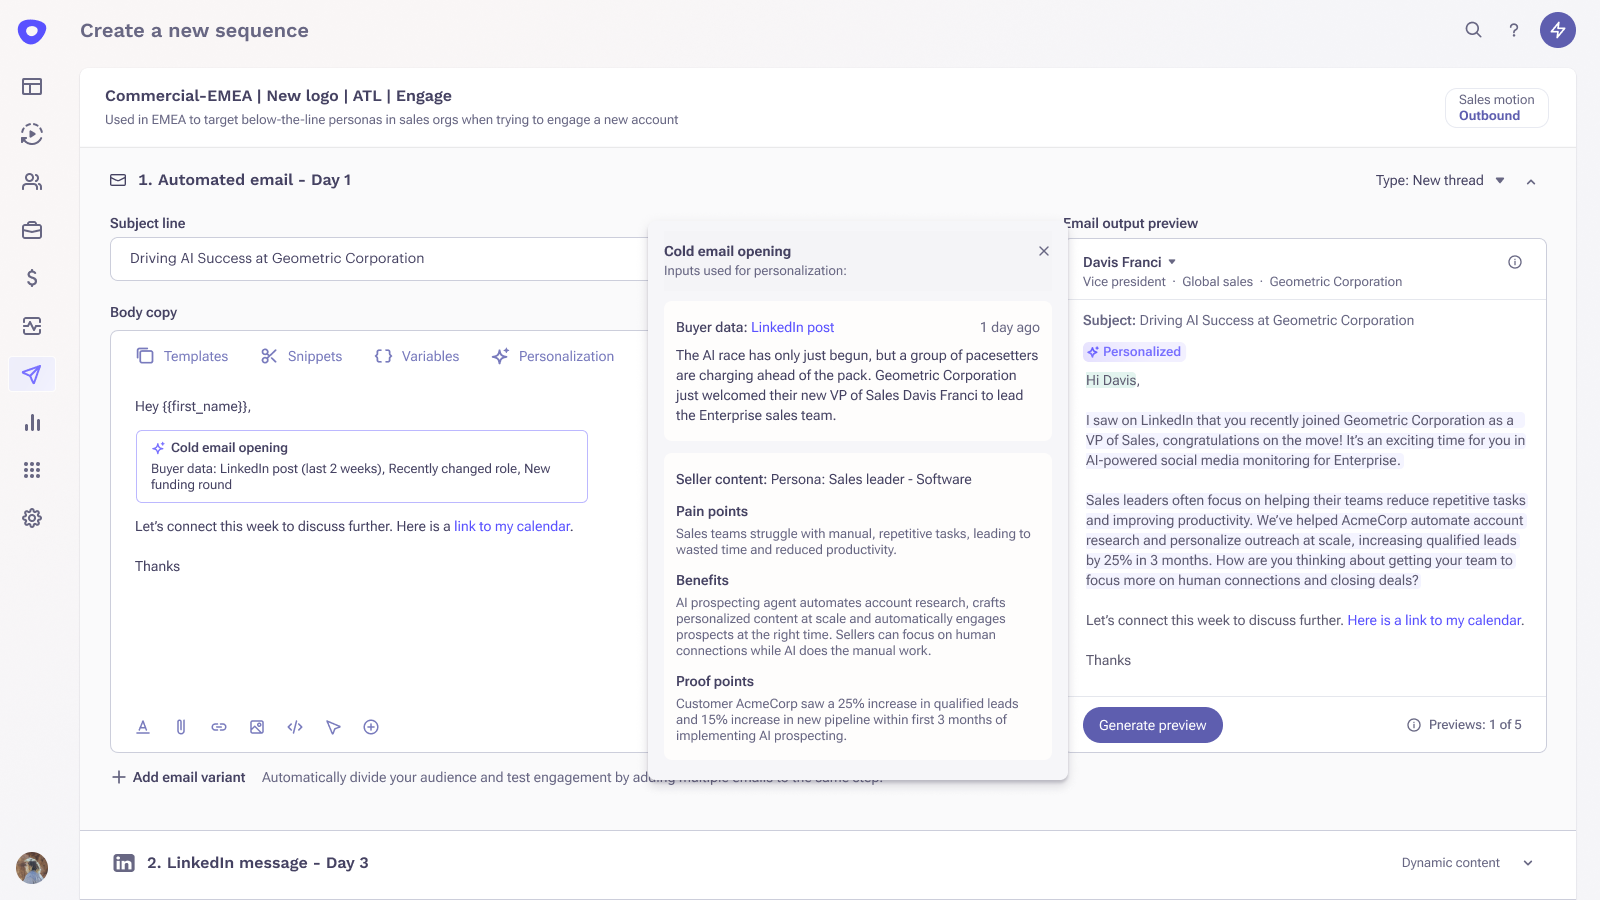
Task: Click the people icon in the sidebar
Action: tap(32, 182)
